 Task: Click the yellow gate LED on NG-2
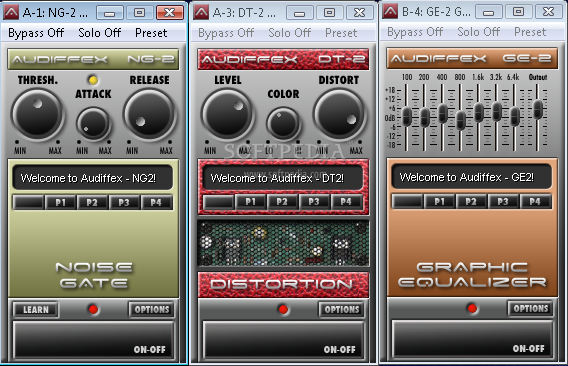[93, 80]
